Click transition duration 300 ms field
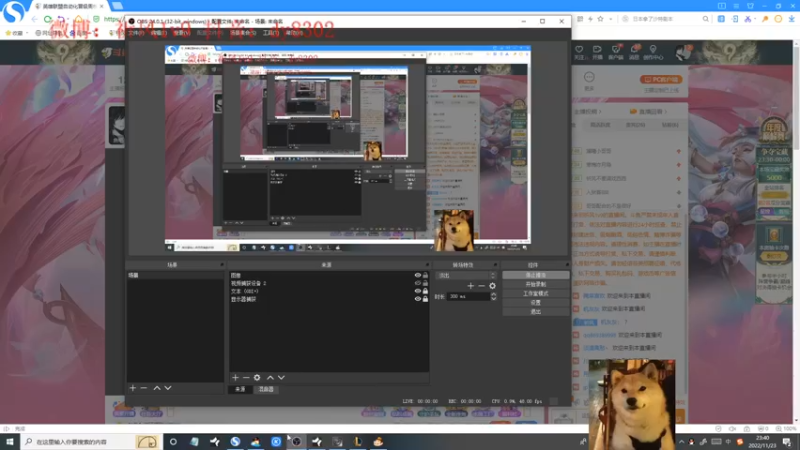 (468, 296)
